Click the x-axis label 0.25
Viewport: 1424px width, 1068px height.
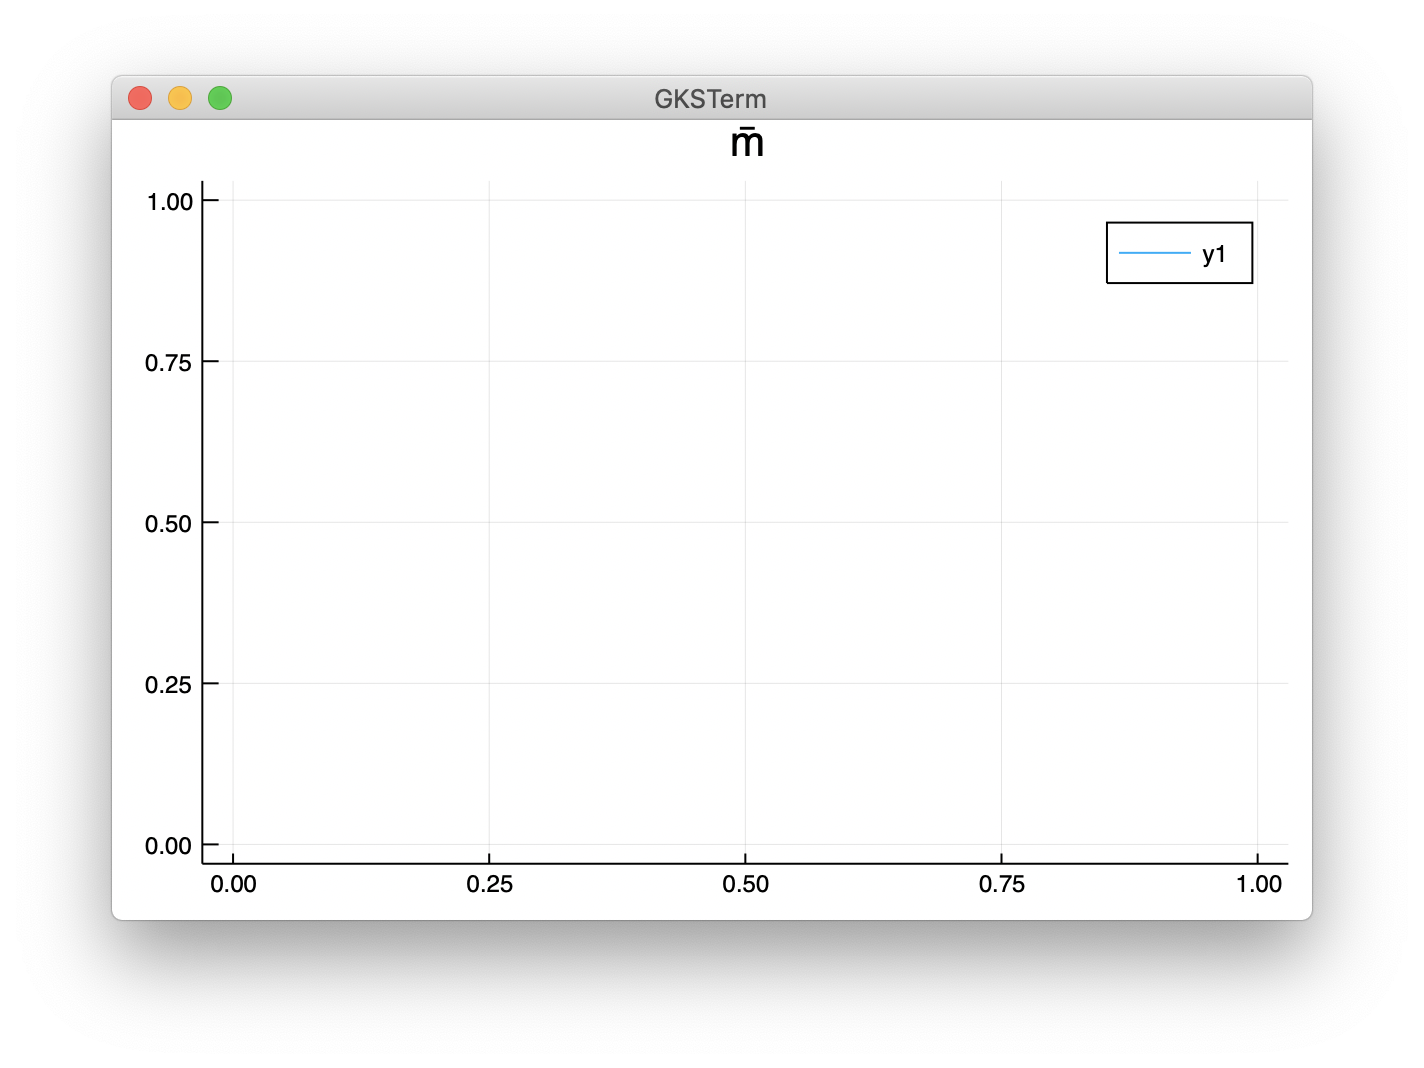click(489, 884)
